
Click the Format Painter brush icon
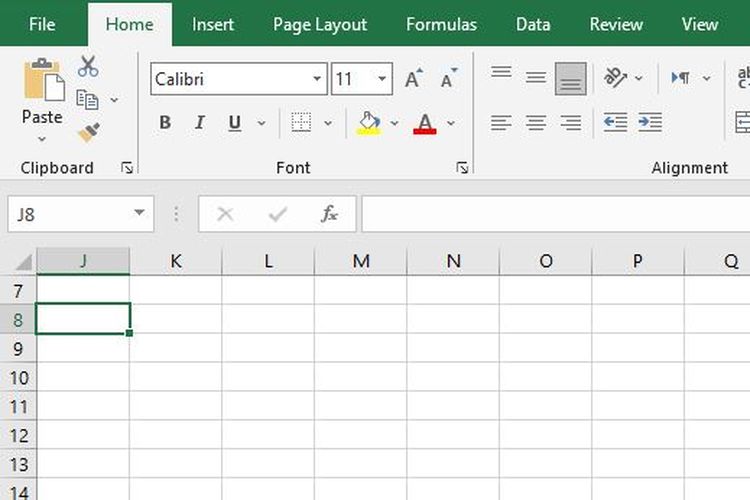pyautogui.click(x=88, y=132)
